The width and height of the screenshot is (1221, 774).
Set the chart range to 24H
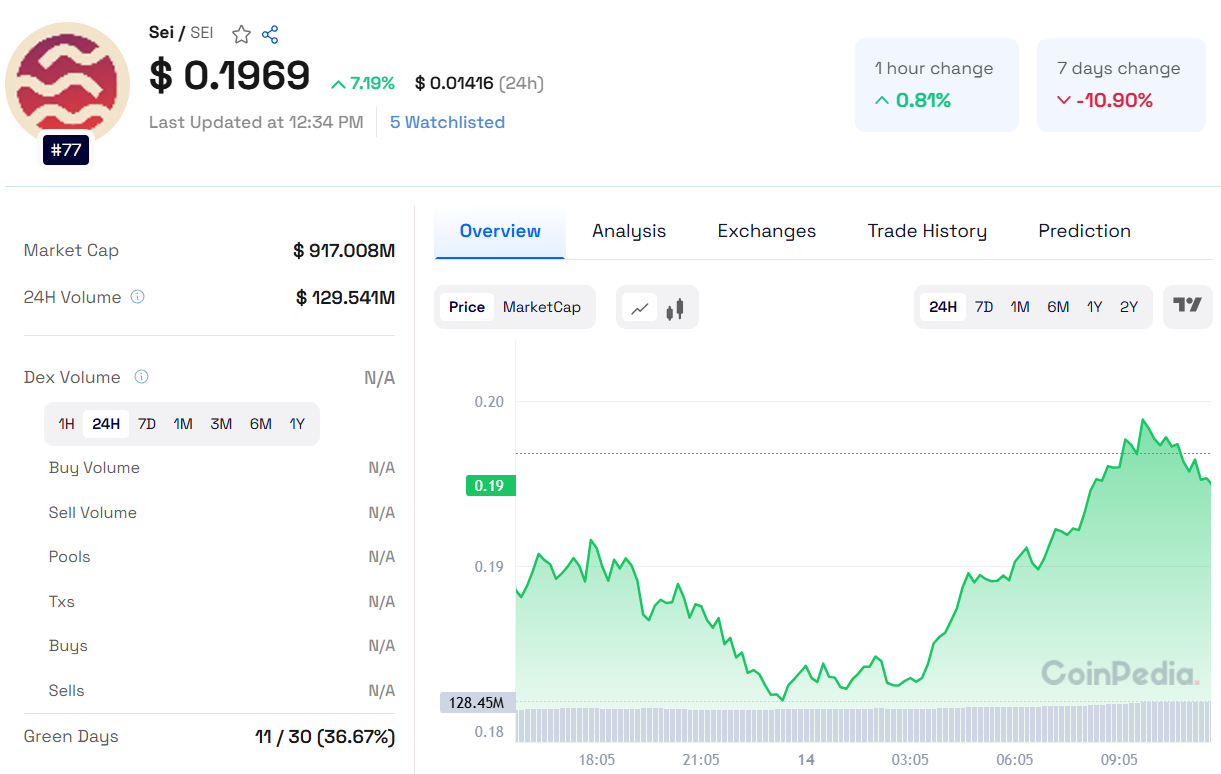(x=943, y=307)
